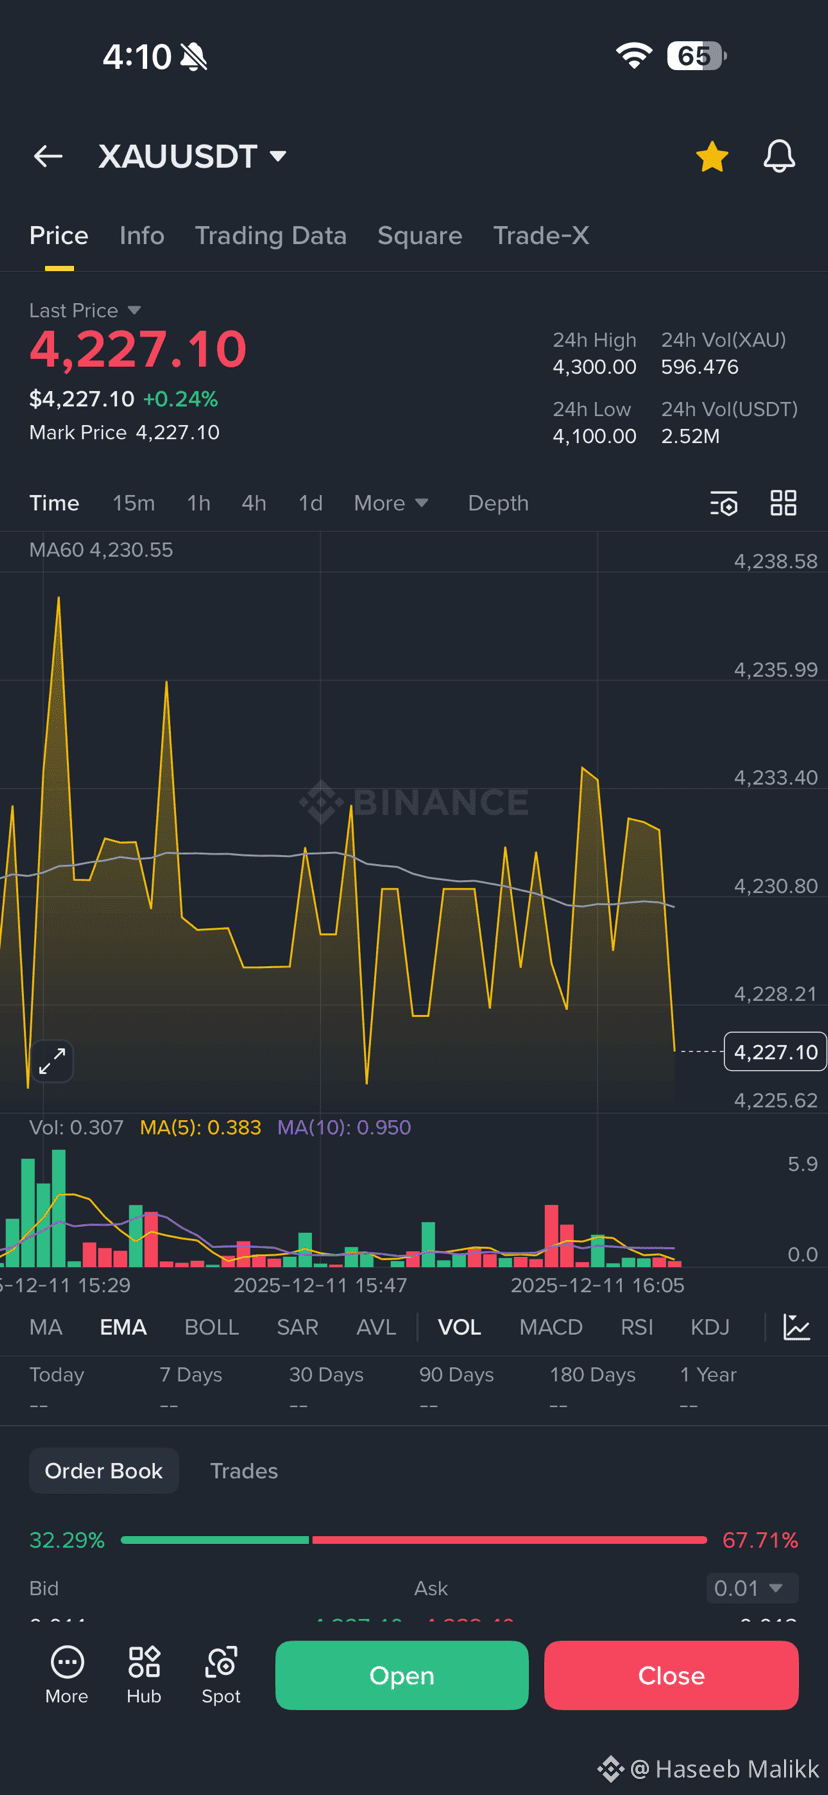Tap the red Close button
The height and width of the screenshot is (1795, 828).
click(x=671, y=1675)
